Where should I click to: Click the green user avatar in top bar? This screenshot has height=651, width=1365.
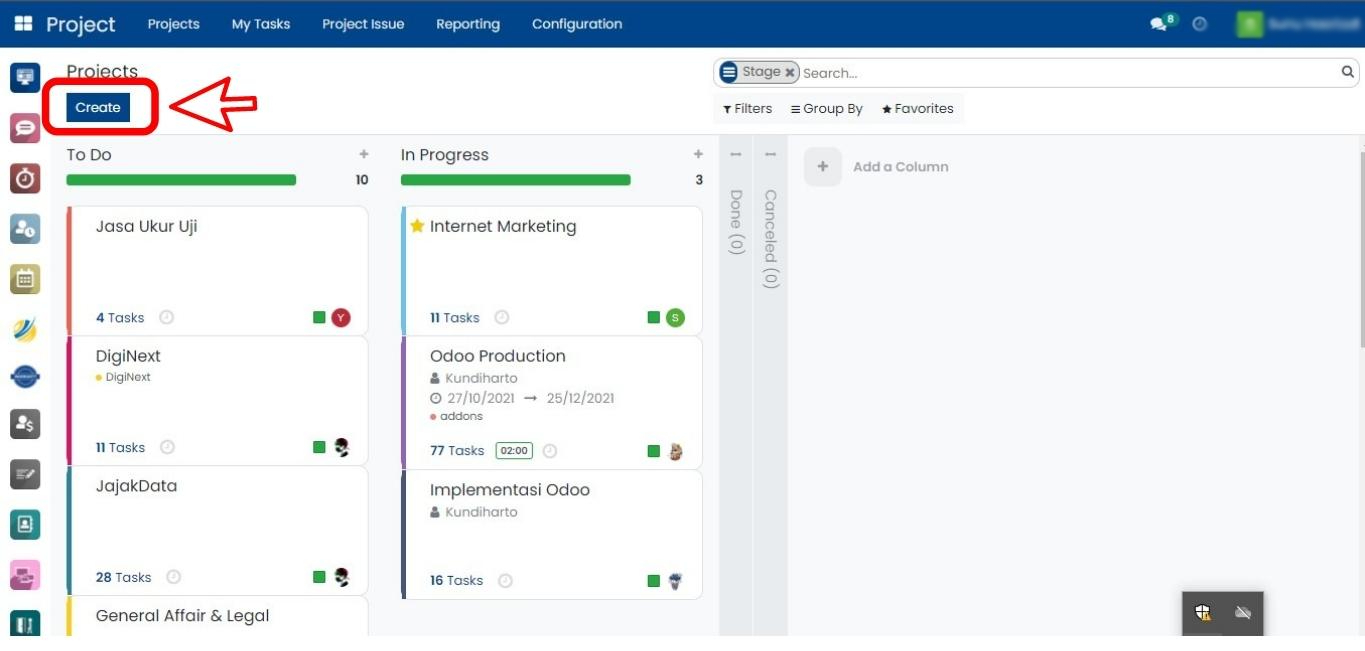click(1249, 24)
